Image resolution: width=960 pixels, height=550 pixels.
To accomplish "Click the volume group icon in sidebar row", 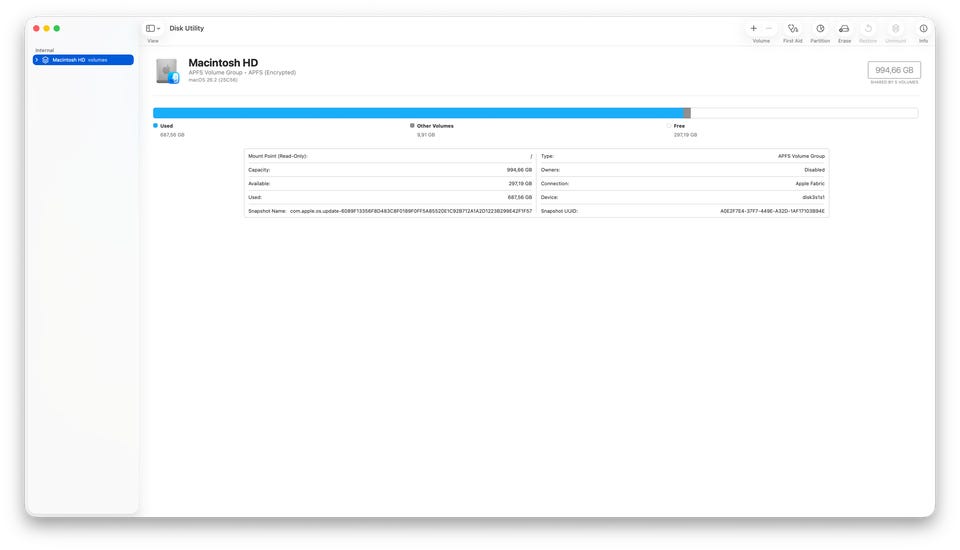I will tap(45, 60).
